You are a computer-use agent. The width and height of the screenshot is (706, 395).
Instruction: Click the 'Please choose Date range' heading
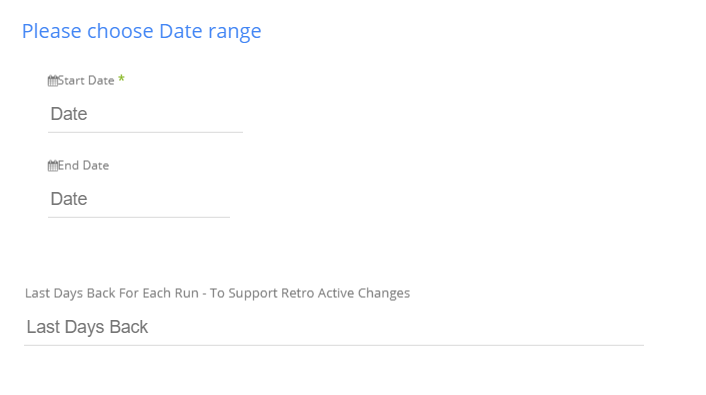(x=141, y=32)
